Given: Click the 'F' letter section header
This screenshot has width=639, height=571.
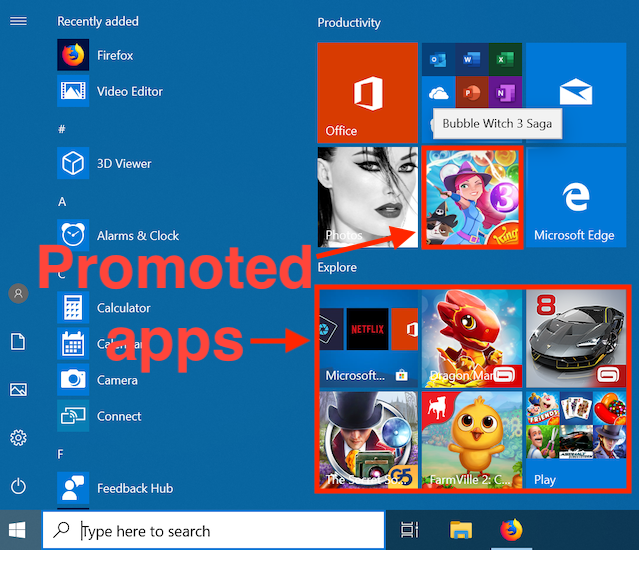Looking at the screenshot, I should 60,454.
